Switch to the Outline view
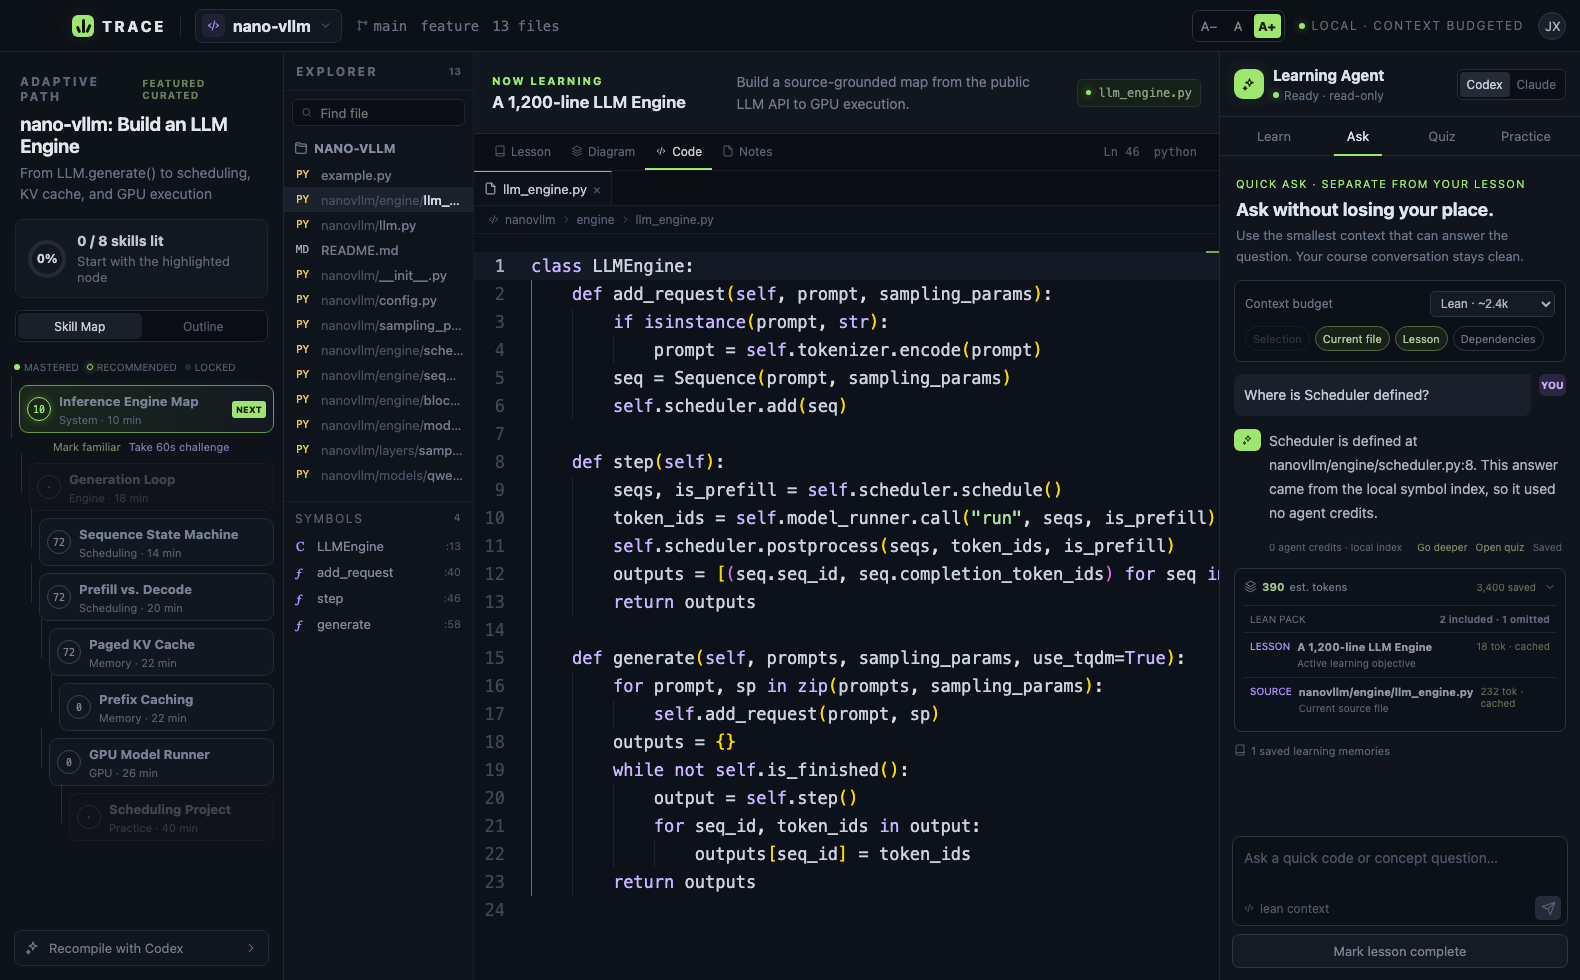 pos(203,327)
